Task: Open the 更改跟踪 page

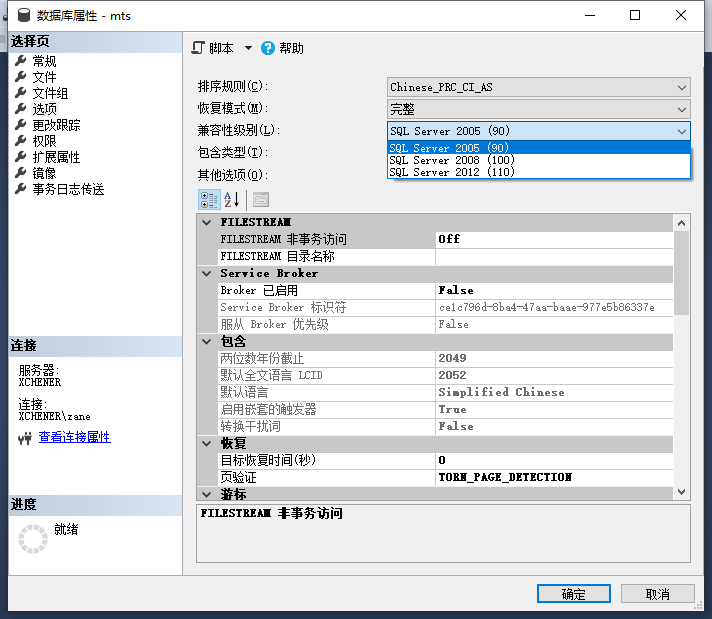Action: tap(56, 125)
